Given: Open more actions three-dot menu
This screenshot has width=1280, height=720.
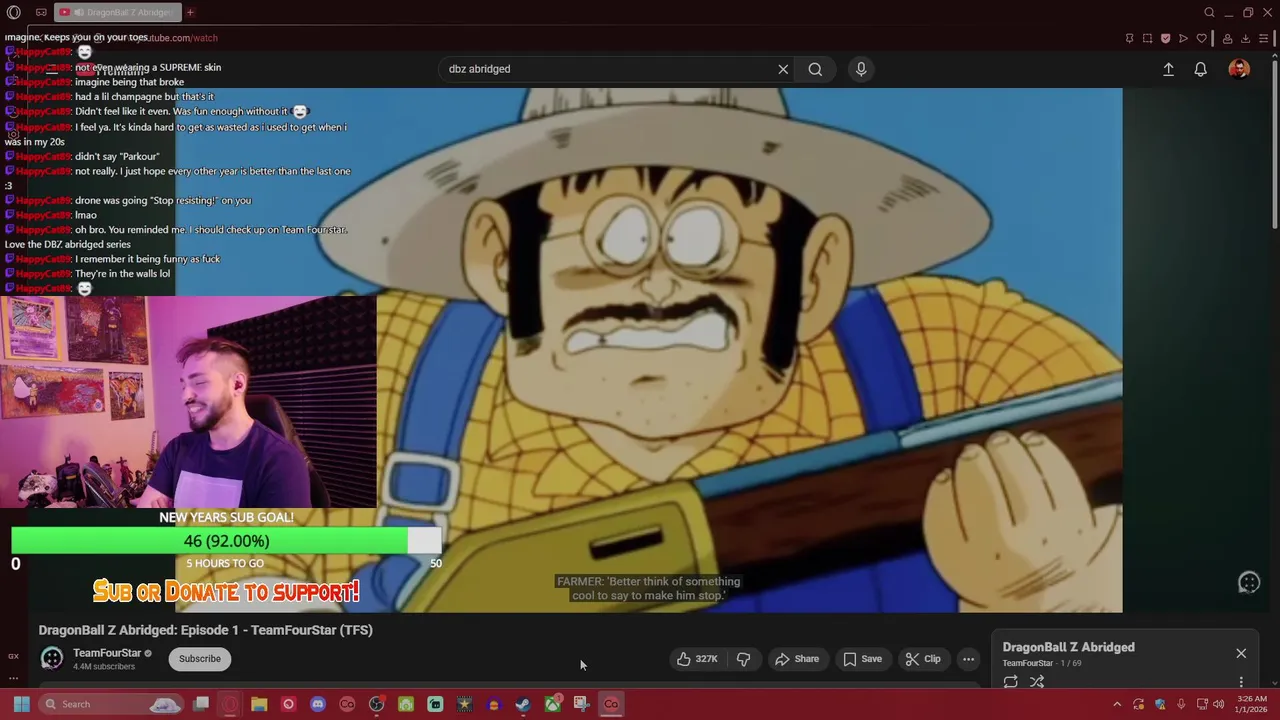Looking at the screenshot, I should [968, 659].
